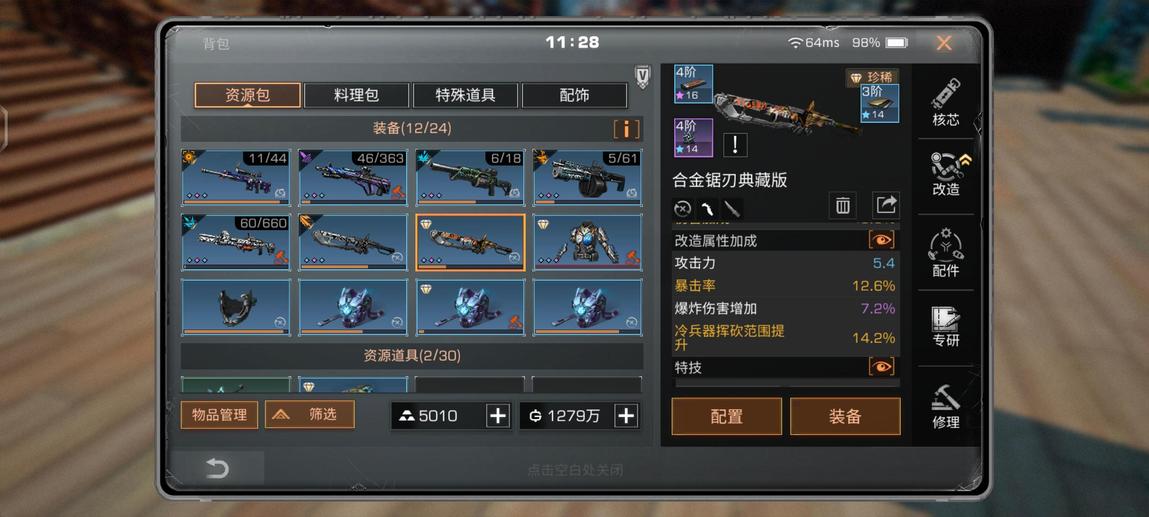
Task: Open the 改造 modification sidebar icon
Action: tap(945, 174)
